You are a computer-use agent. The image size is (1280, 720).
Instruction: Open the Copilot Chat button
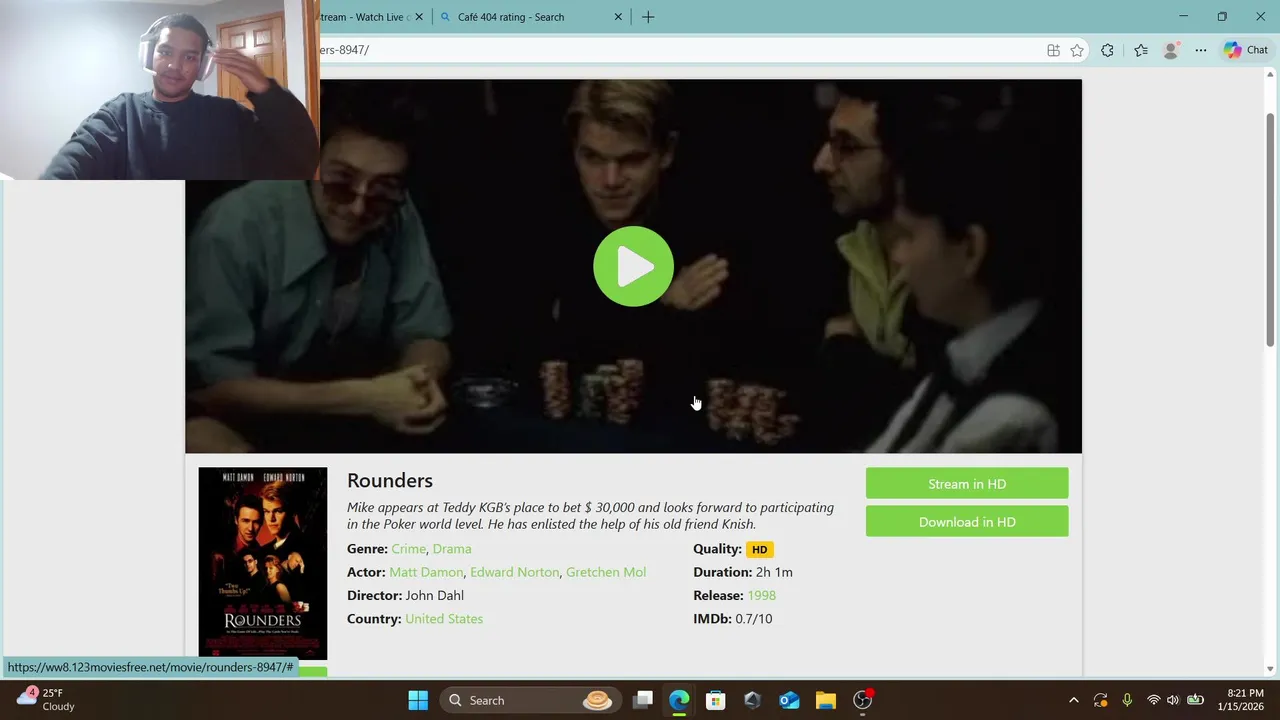click(x=1246, y=50)
